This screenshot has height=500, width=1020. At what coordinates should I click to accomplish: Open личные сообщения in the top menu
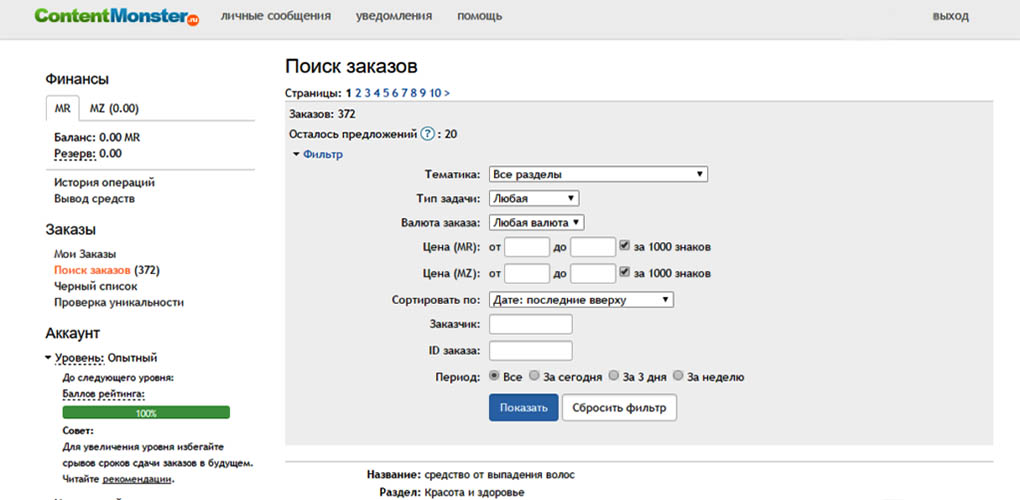(276, 16)
